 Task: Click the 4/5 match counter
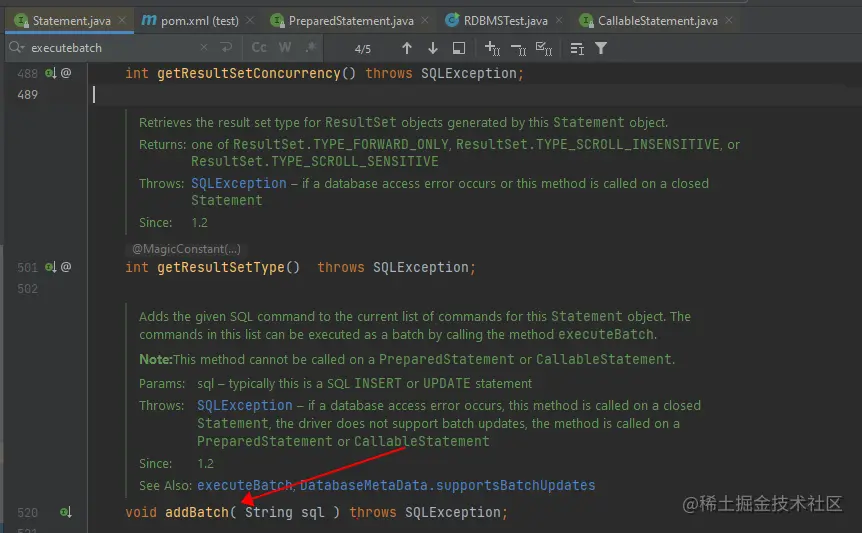tap(363, 49)
